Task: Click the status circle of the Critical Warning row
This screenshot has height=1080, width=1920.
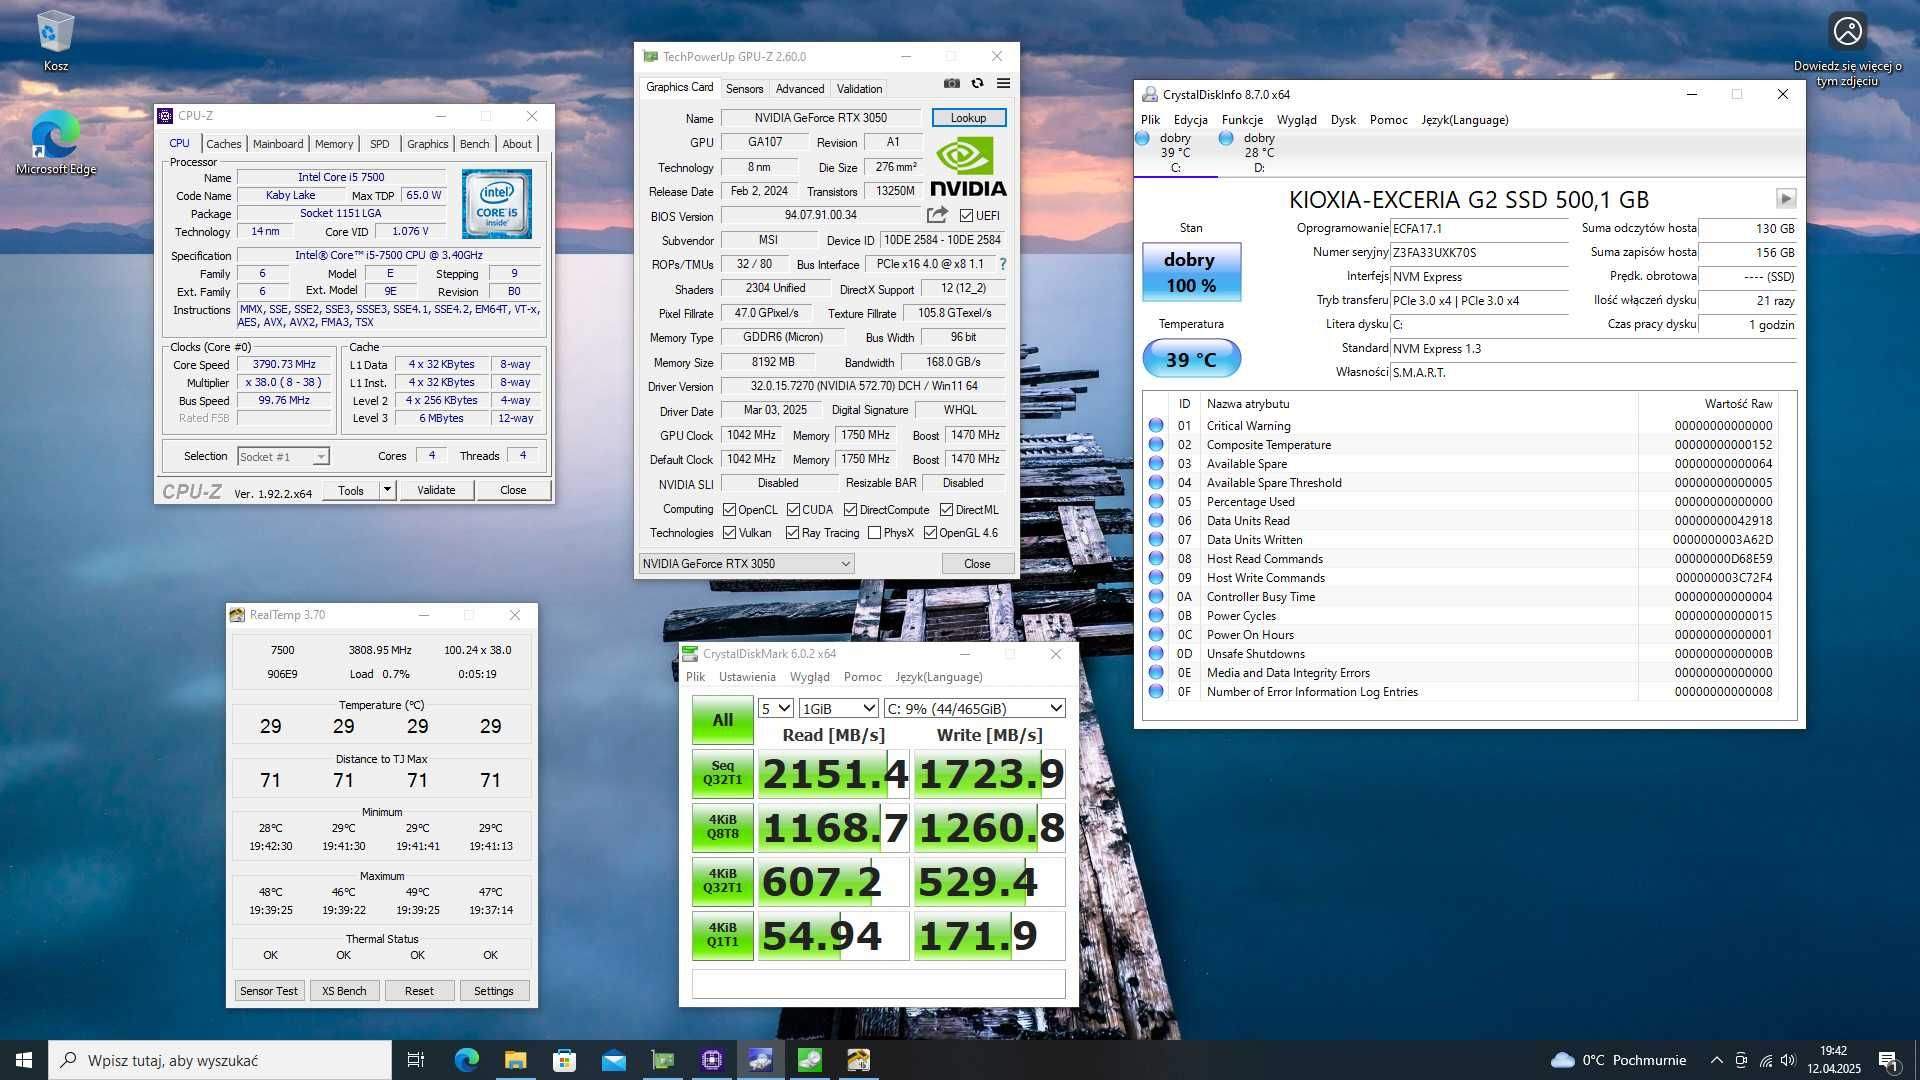Action: pyautogui.click(x=1156, y=425)
